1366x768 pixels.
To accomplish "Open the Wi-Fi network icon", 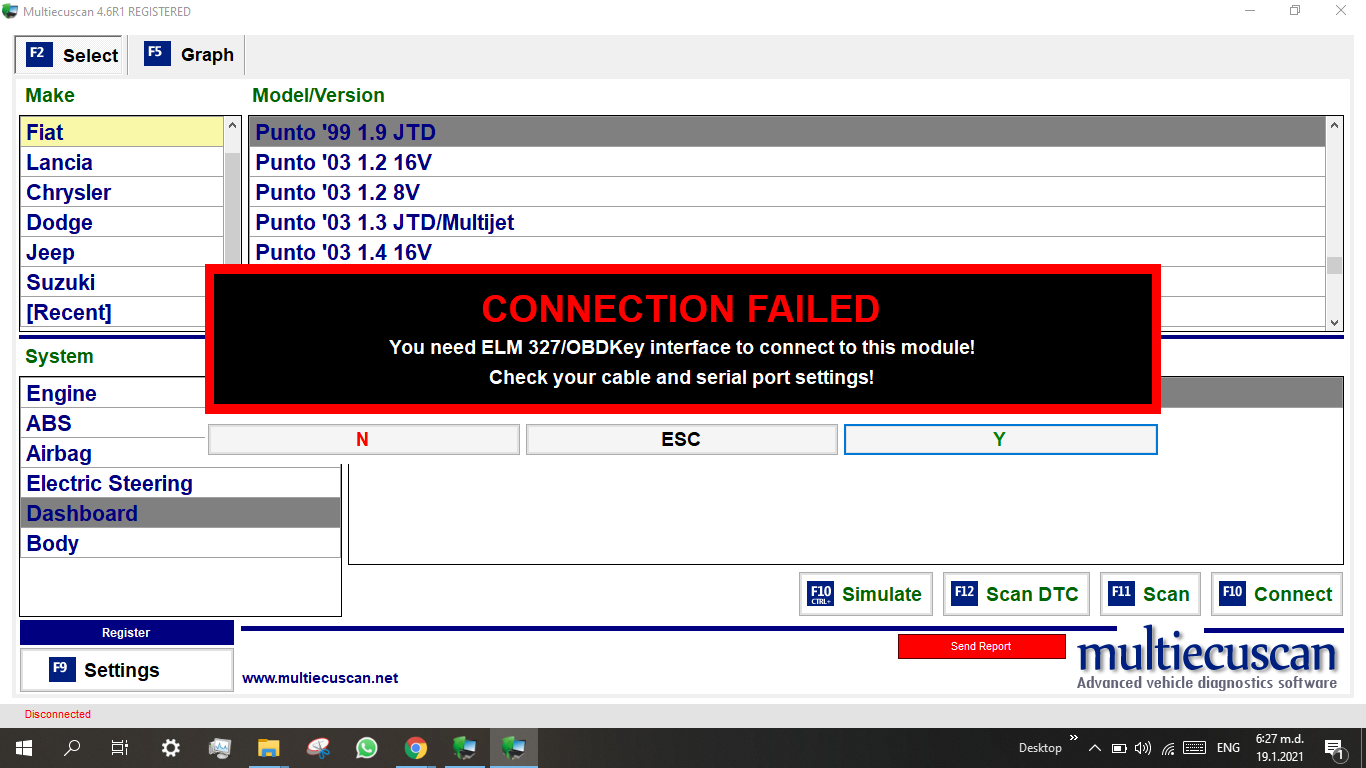I will coord(1167,748).
